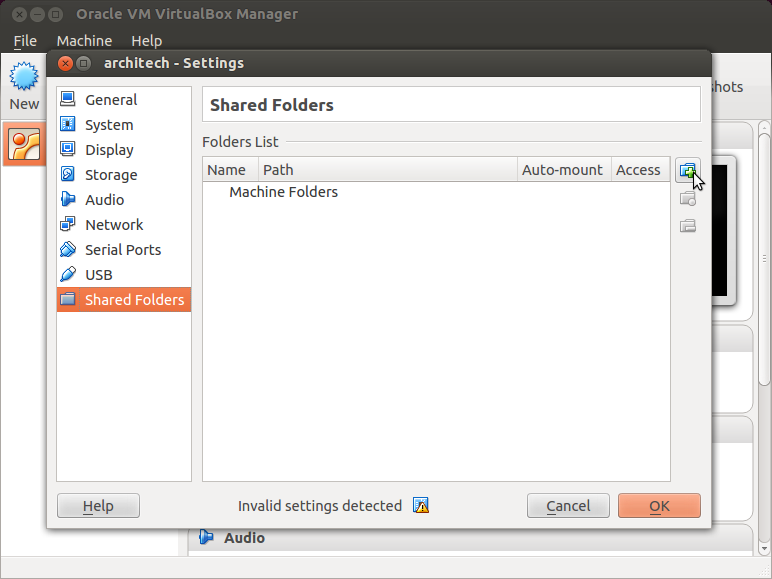
Task: Select Shared Folders settings category
Action: click(x=124, y=299)
